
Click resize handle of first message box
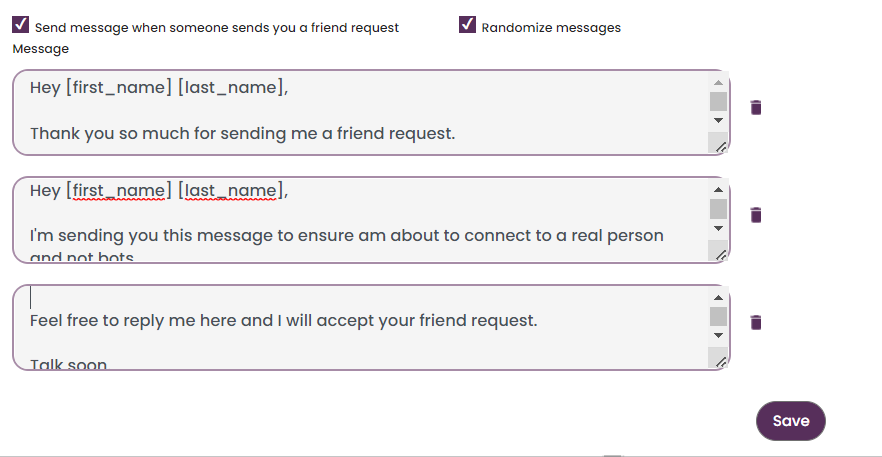(x=719, y=146)
